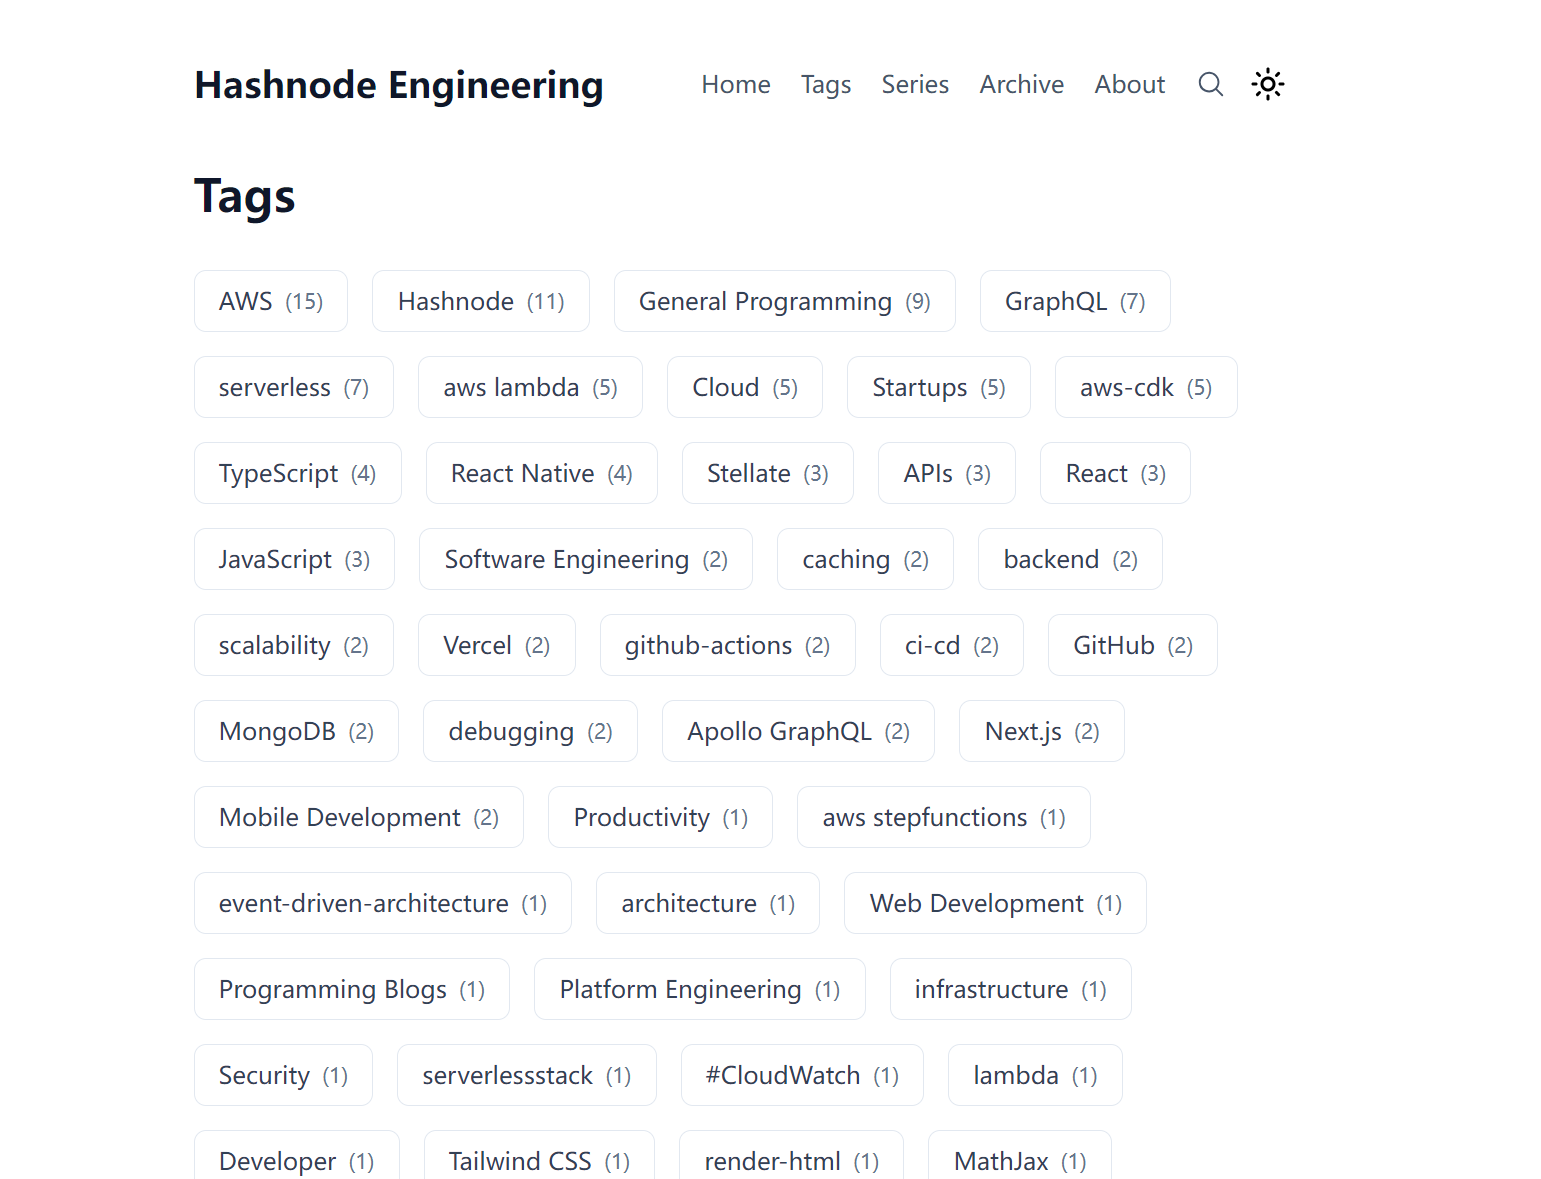Open the aws lambda (5) tag

(530, 387)
